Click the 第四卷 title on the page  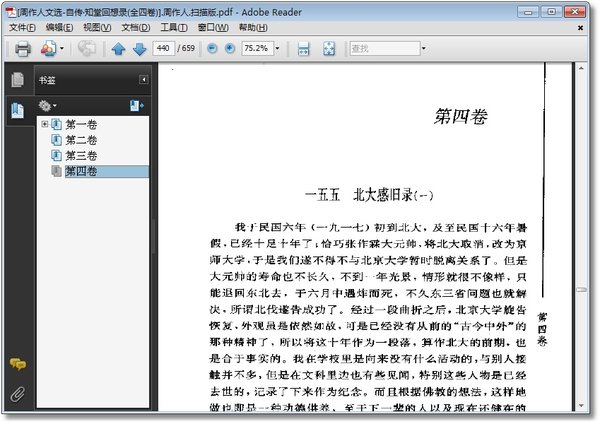coord(461,117)
